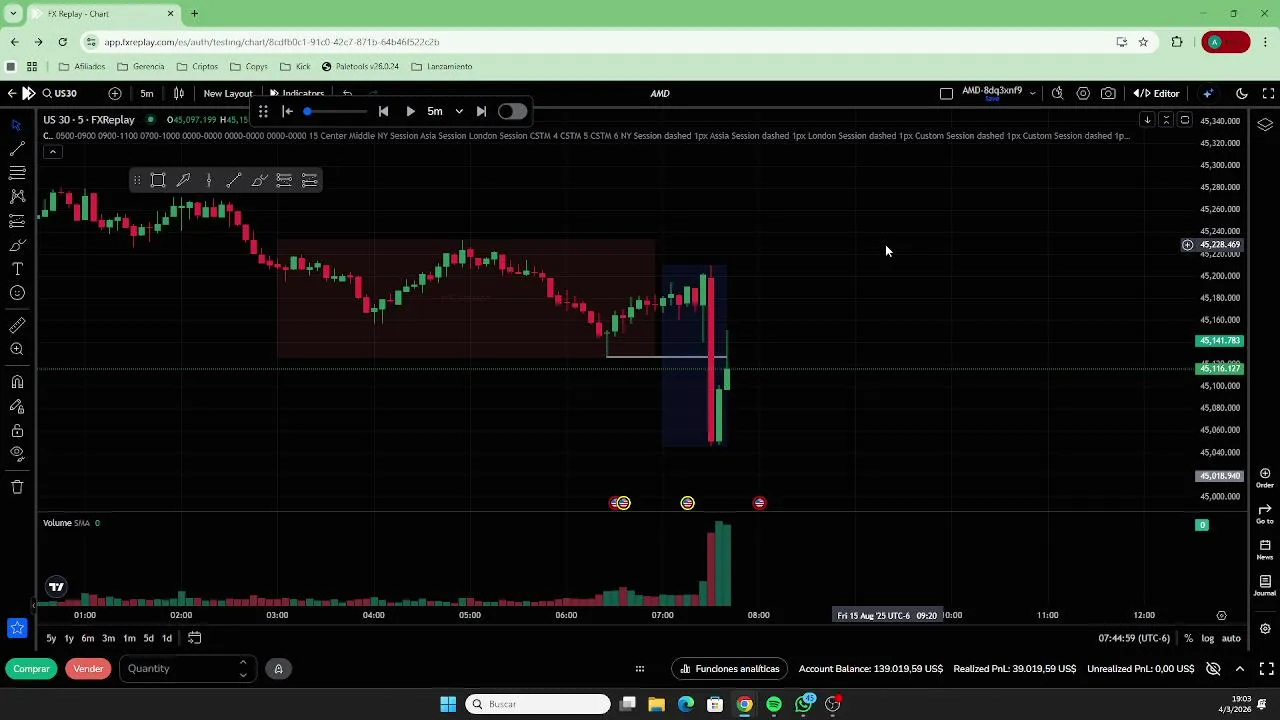Open chart settings hexagon gear icon
1280x720 pixels.
point(1083,93)
